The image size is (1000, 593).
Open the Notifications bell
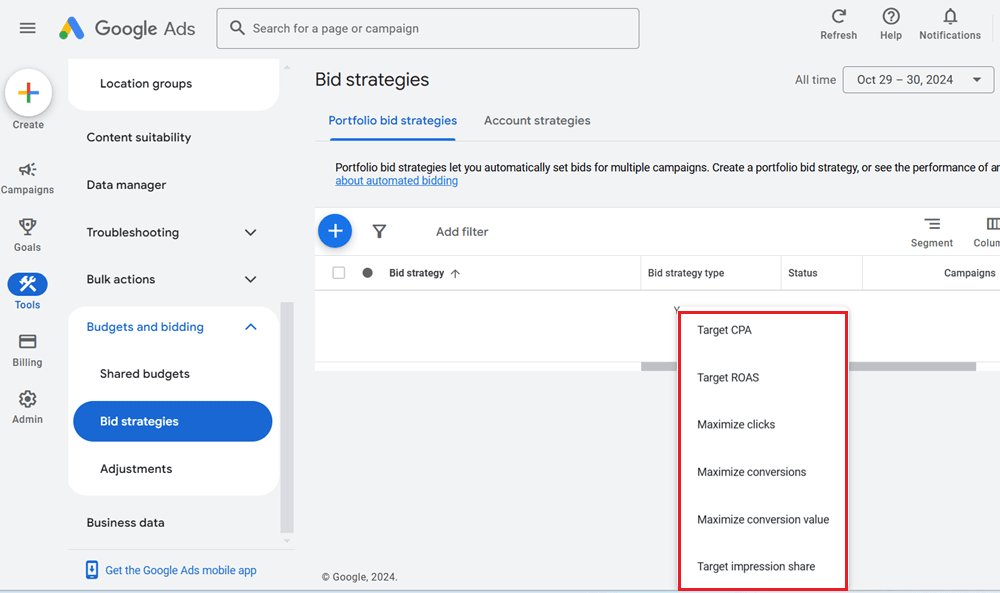point(948,18)
